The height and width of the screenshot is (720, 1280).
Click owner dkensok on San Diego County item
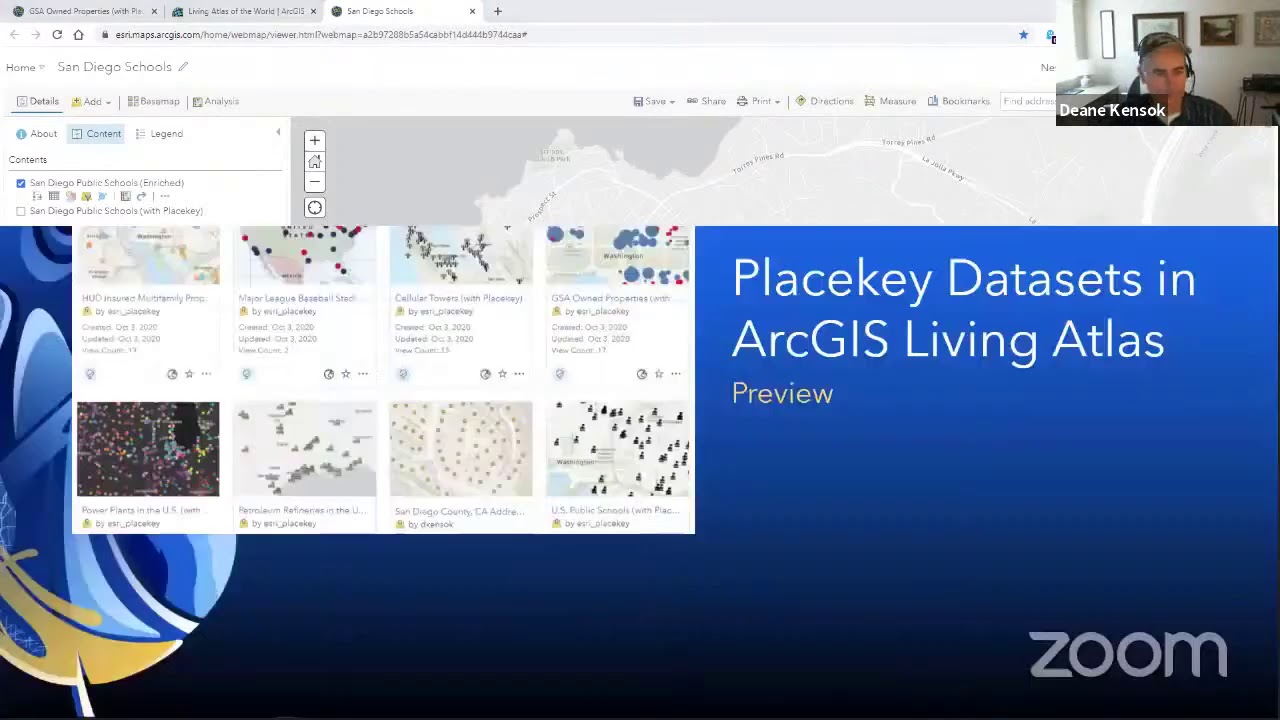437,524
